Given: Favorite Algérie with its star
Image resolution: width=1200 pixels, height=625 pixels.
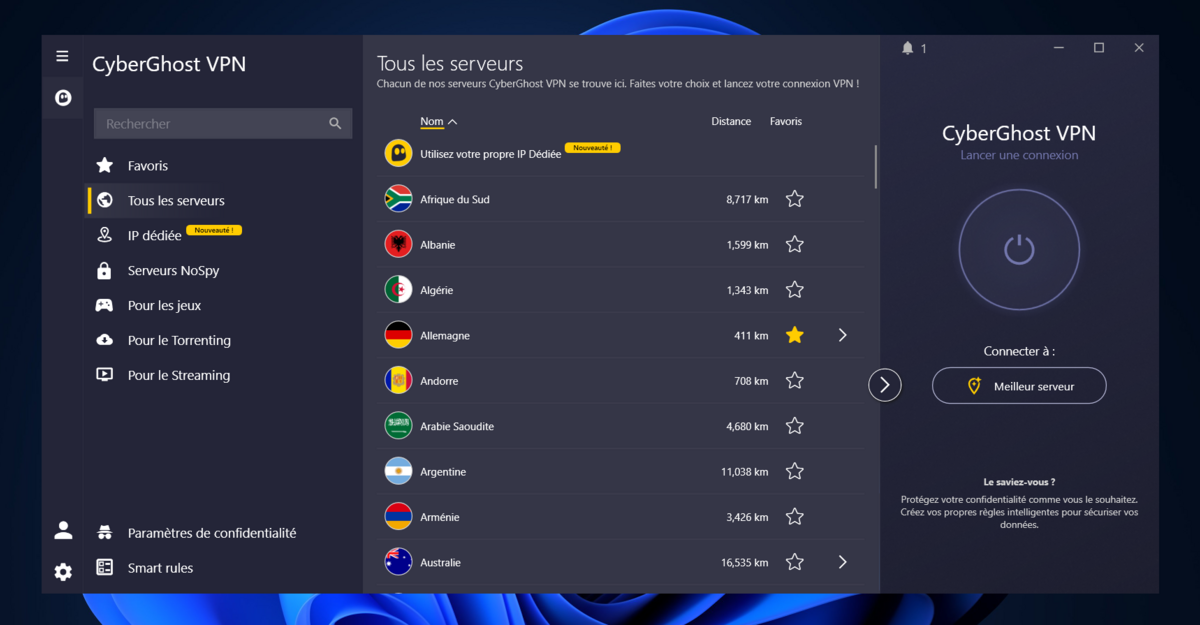Looking at the screenshot, I should 795,290.
